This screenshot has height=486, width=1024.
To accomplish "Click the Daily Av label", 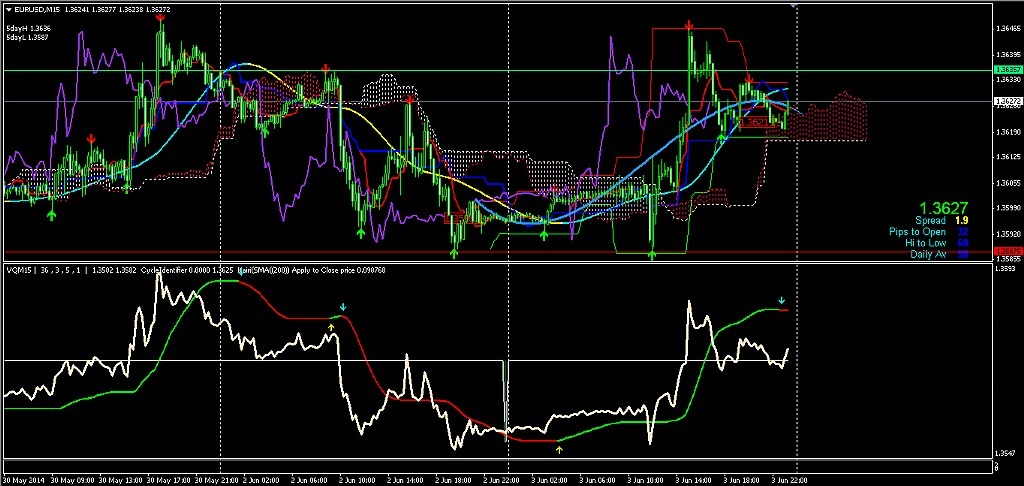I will tap(928, 254).
